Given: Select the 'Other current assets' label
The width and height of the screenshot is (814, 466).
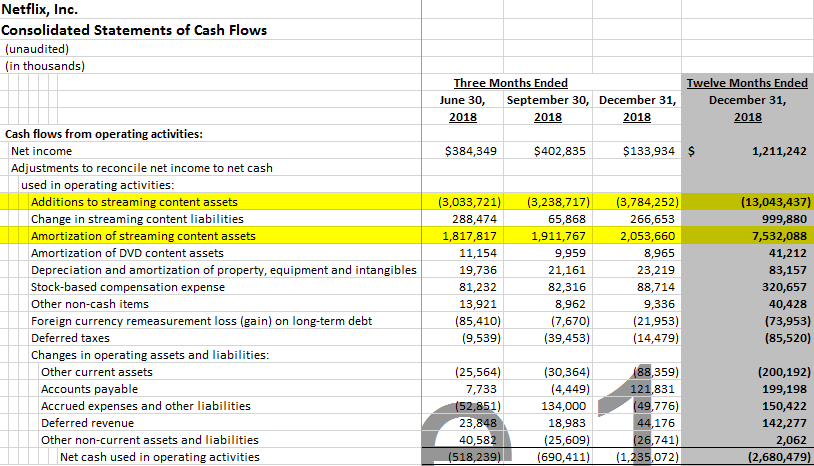Looking at the screenshot, I should [x=97, y=372].
